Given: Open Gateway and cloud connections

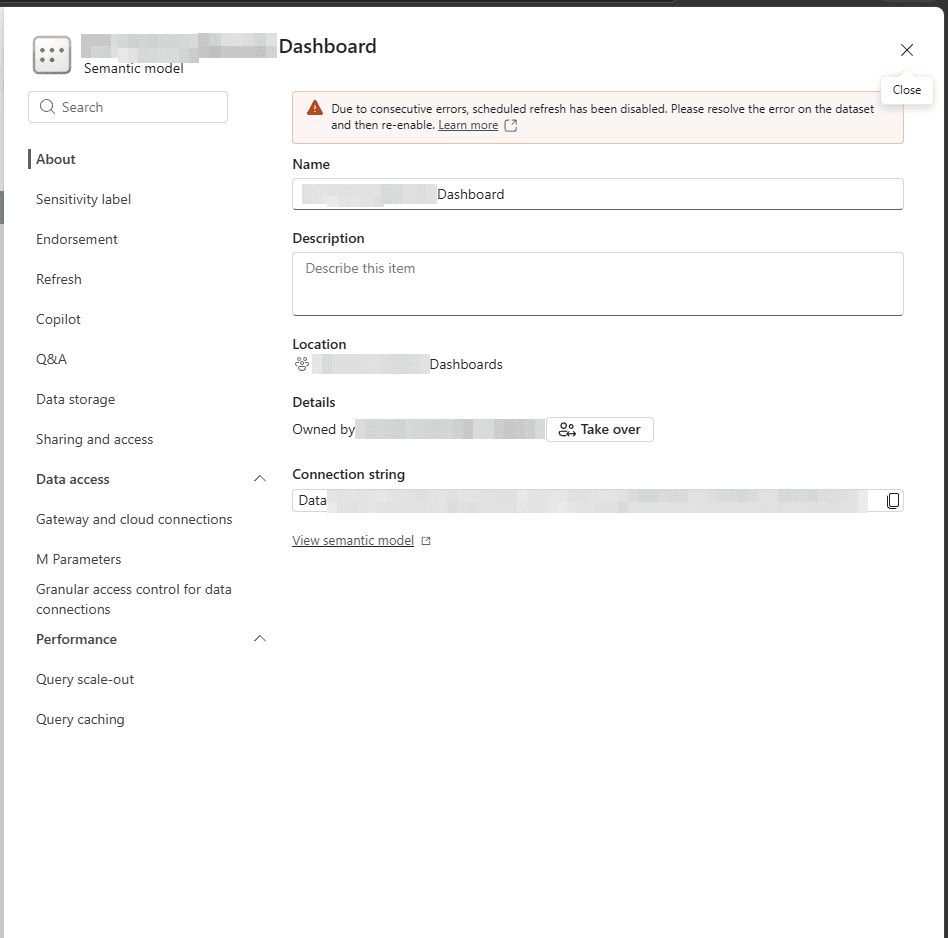Looking at the screenshot, I should (x=134, y=519).
